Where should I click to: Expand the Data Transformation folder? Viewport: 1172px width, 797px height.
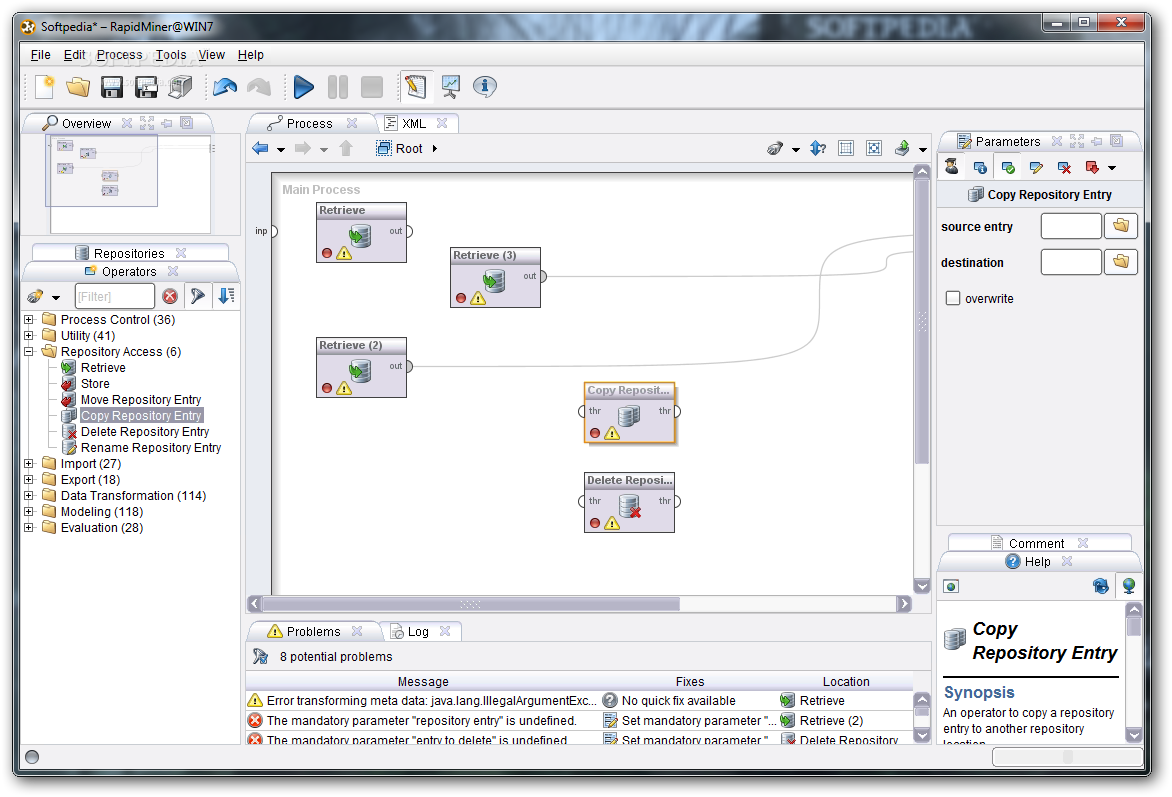[29, 496]
